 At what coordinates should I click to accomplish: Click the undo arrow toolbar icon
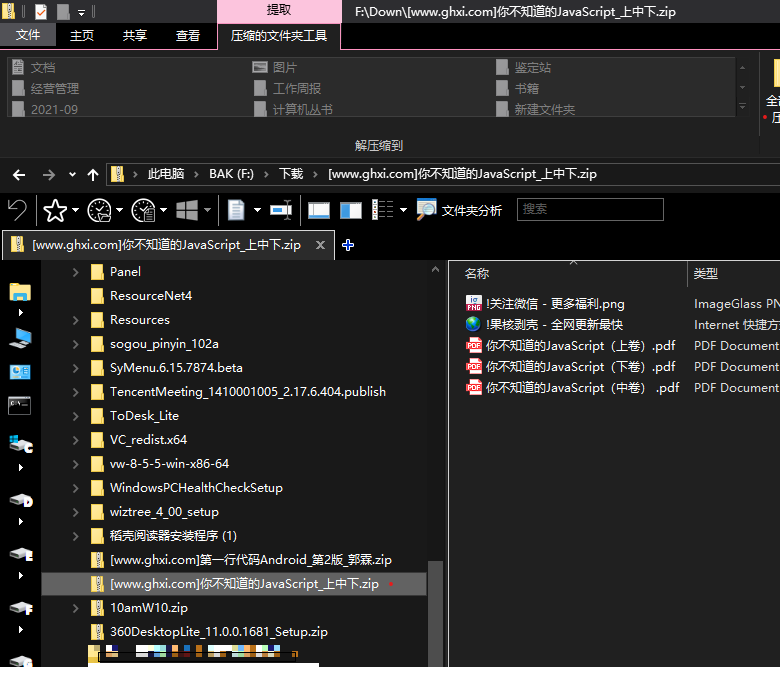[17, 210]
